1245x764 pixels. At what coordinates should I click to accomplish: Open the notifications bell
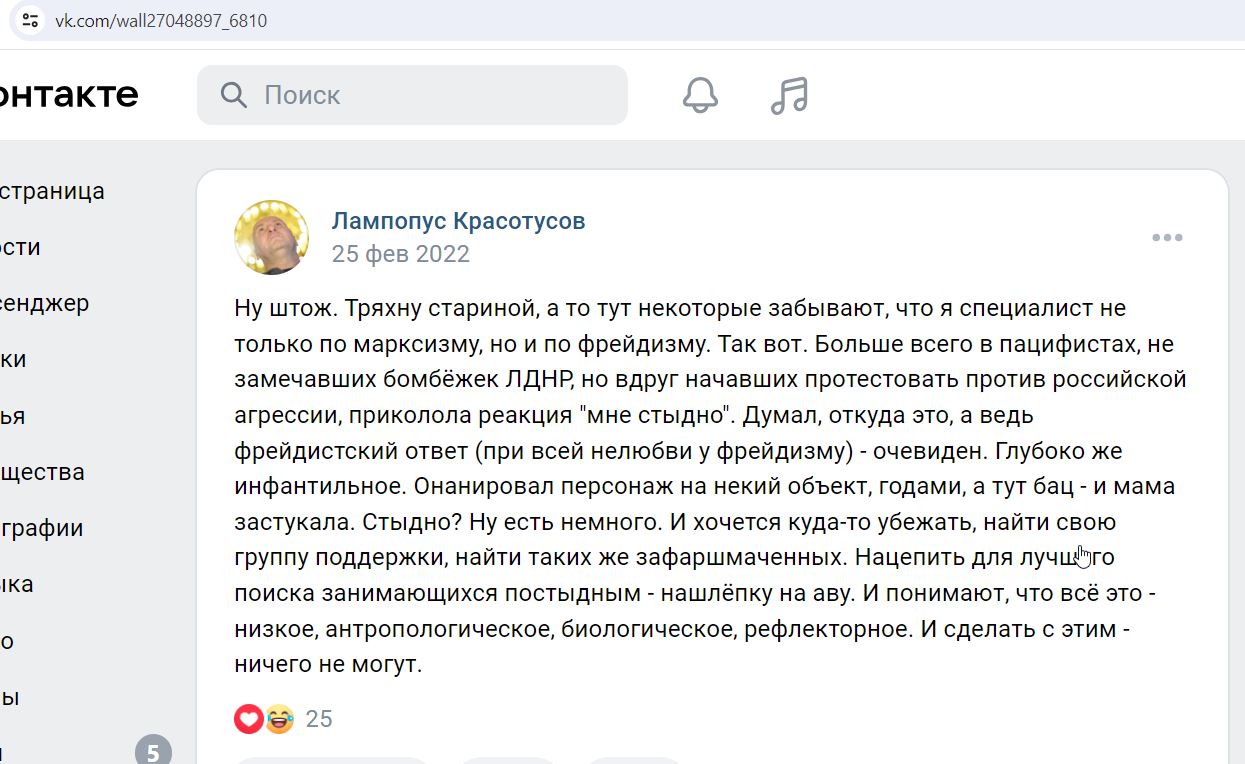[x=700, y=95]
